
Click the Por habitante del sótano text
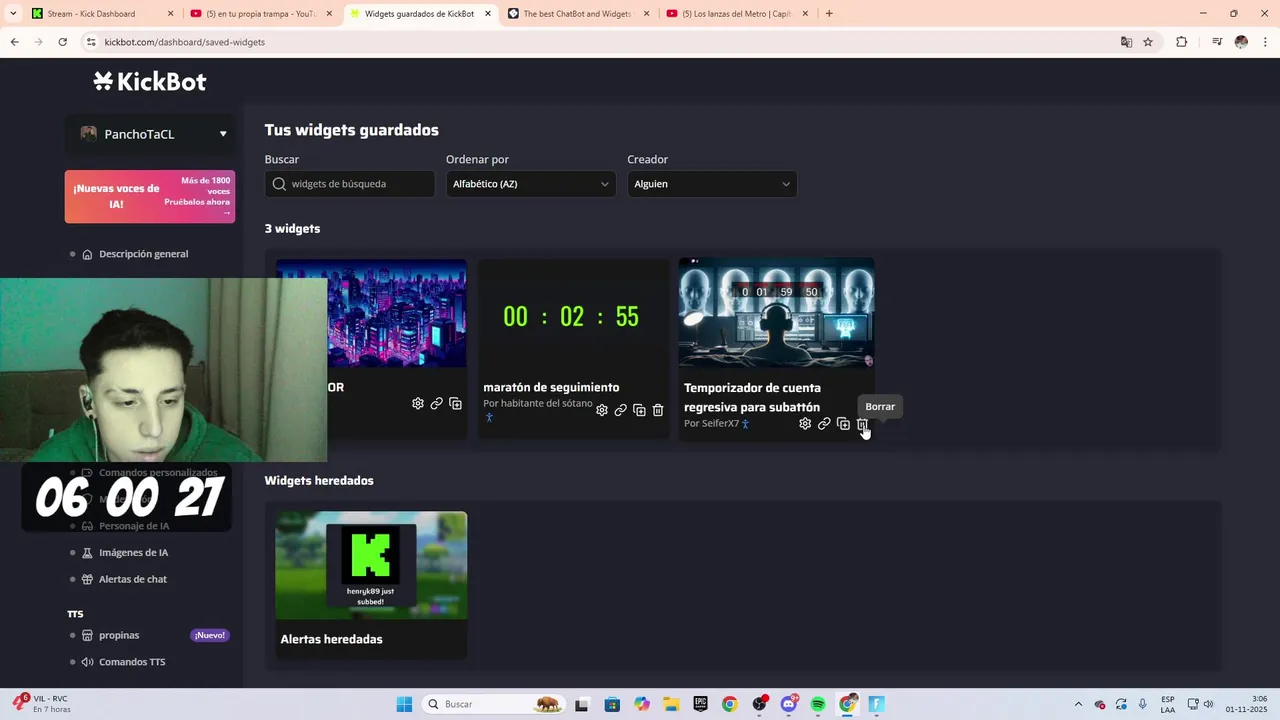coord(538,403)
